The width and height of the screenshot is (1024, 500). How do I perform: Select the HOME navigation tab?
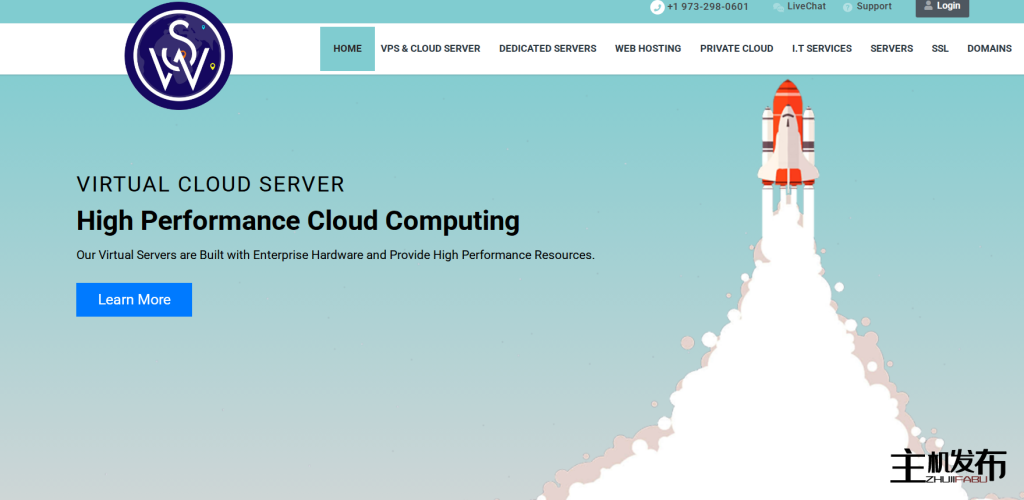347,49
